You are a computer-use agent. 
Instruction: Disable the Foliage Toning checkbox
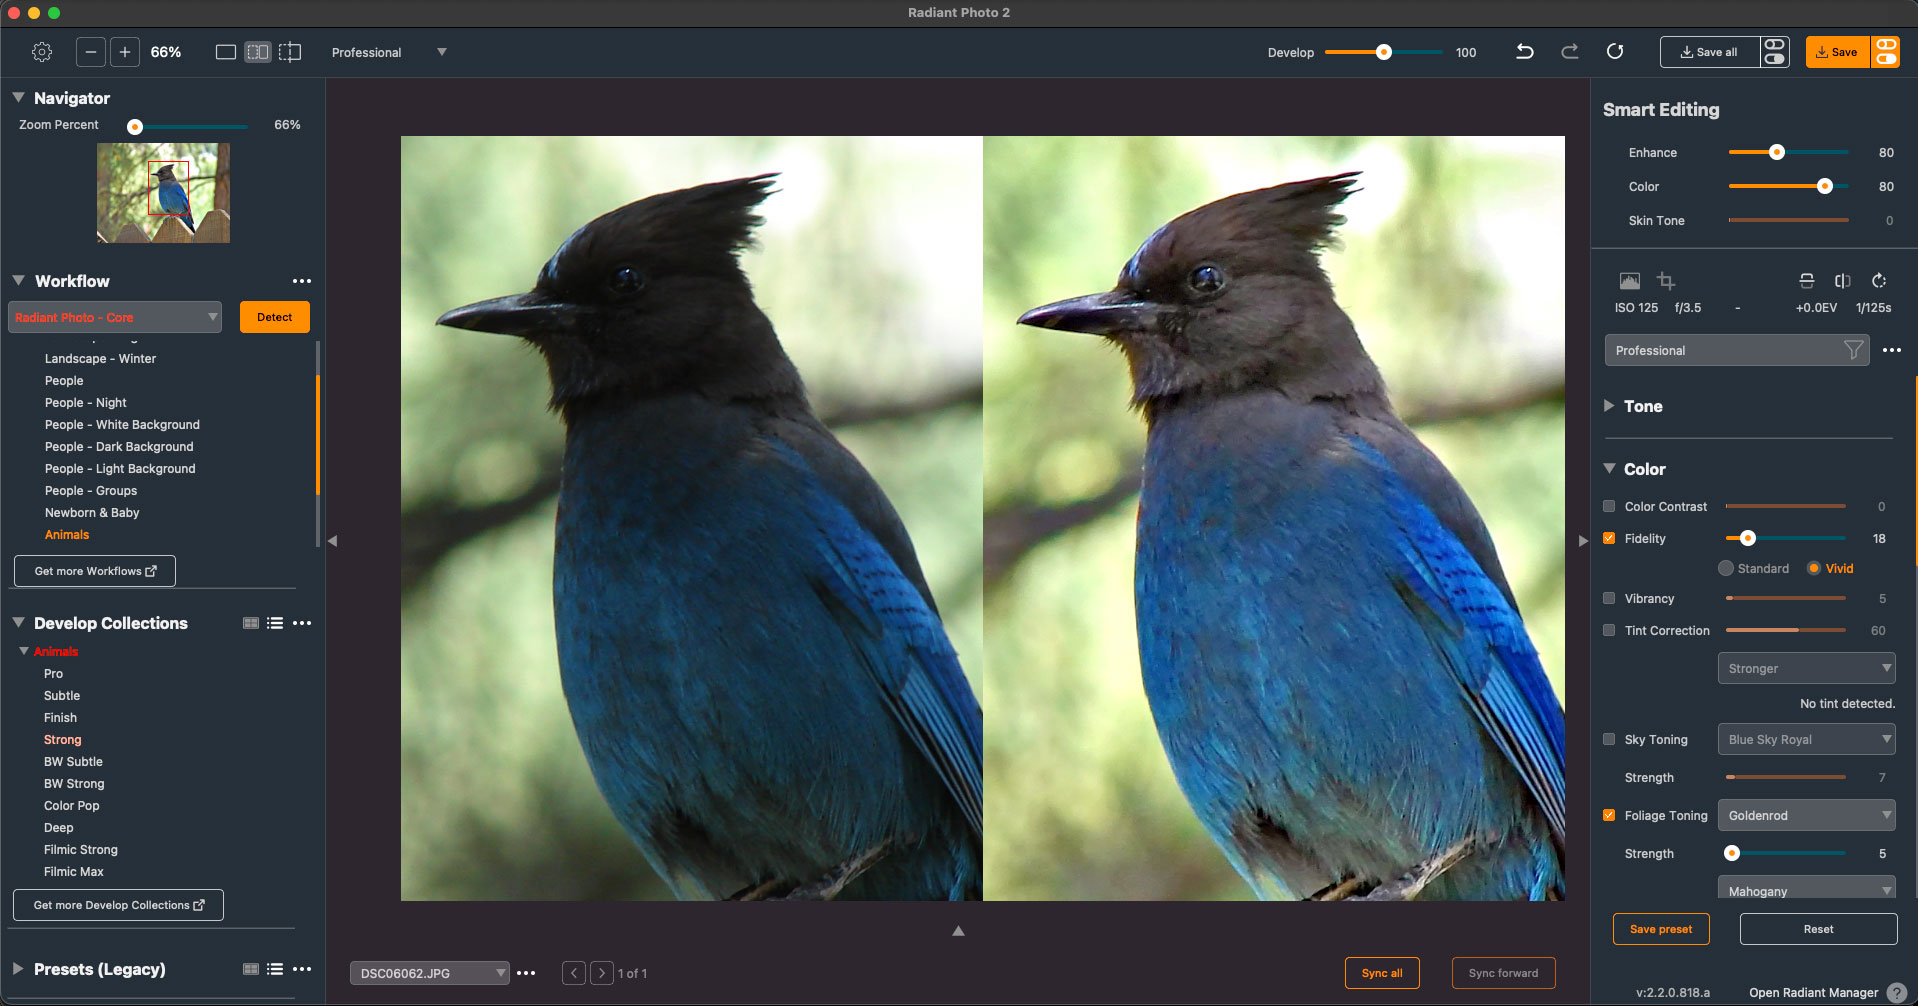pyautogui.click(x=1609, y=815)
